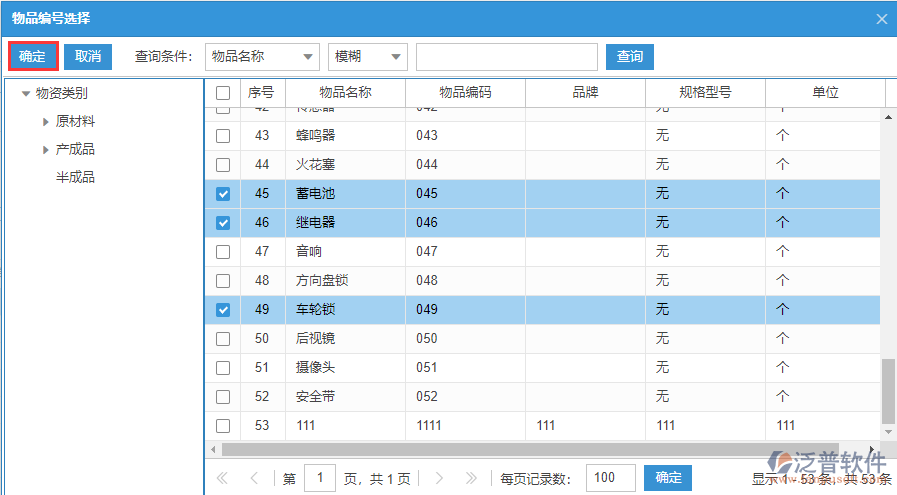The image size is (897, 495).
Task: Sort by 规格型号 column header
Action: (705, 93)
